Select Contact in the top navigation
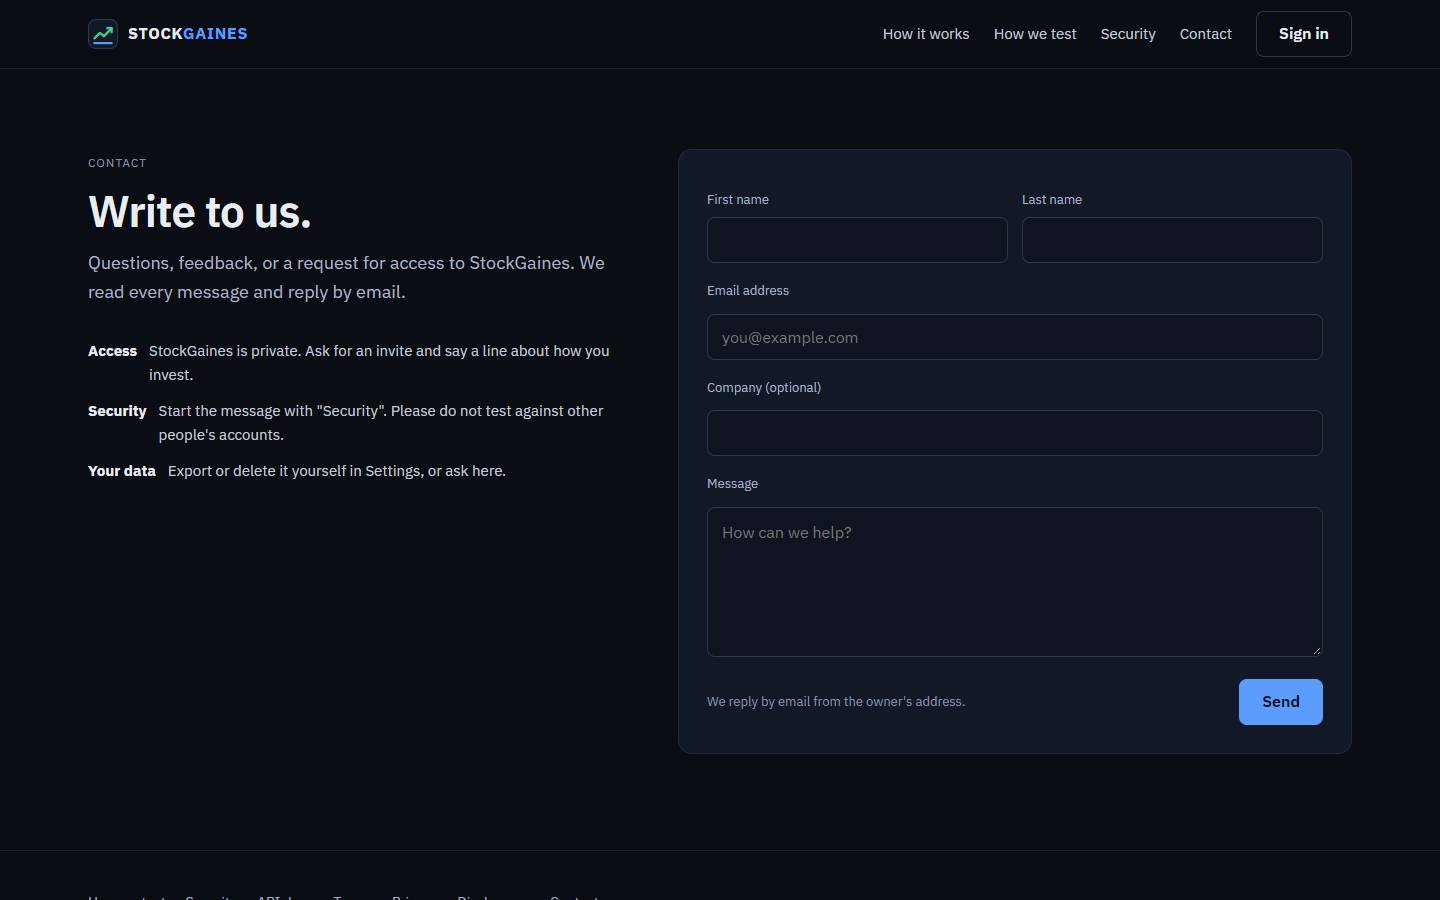 pos(1206,34)
